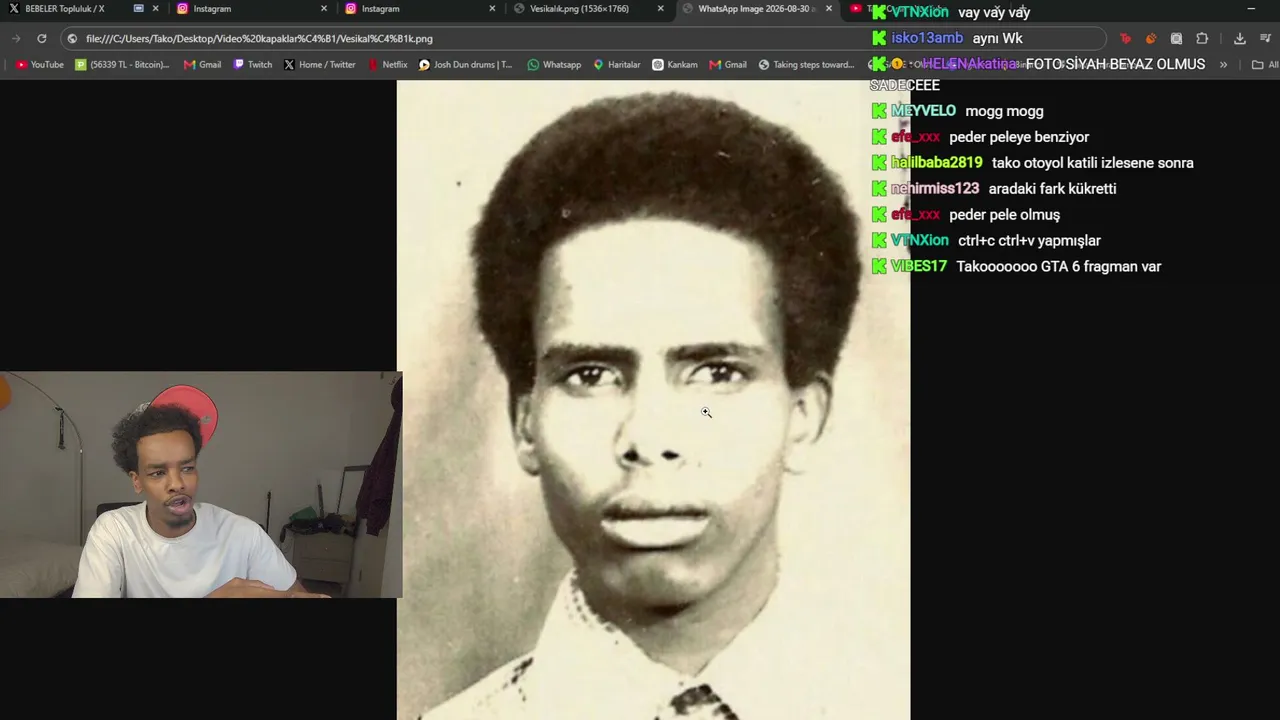Open the Home / Twitter bookmark
The image size is (1280, 720).
(x=320, y=65)
